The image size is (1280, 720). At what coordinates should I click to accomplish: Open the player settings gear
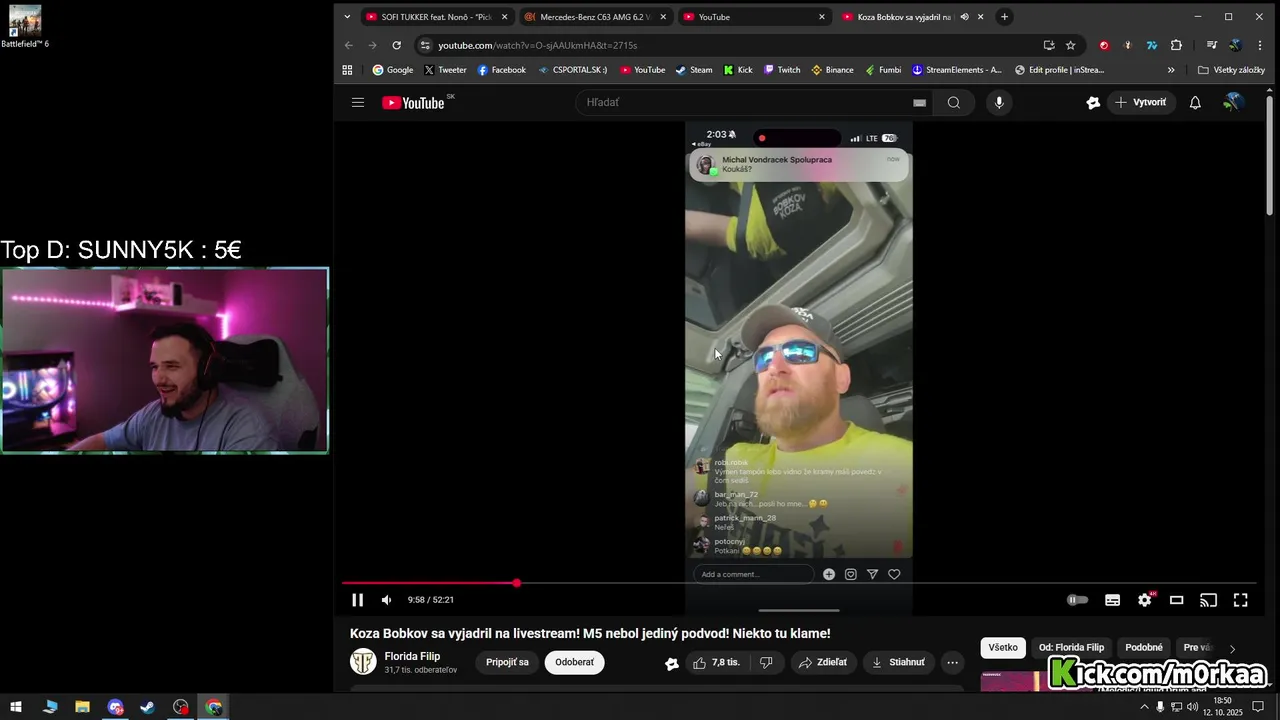[1145, 600]
